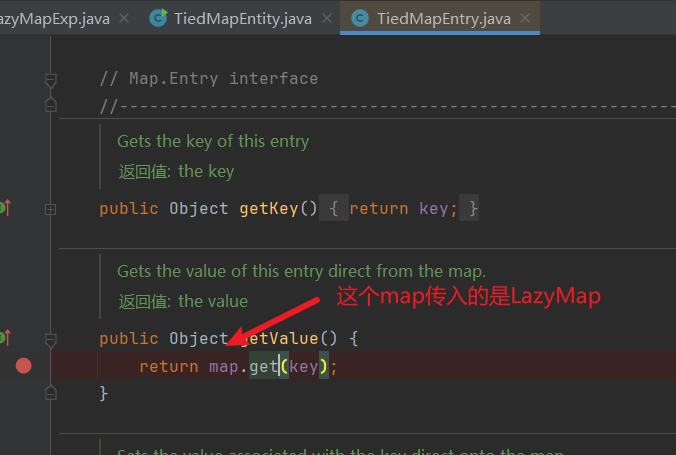
Task: Click fold end marker at the dashed comment line
Action: [50, 104]
